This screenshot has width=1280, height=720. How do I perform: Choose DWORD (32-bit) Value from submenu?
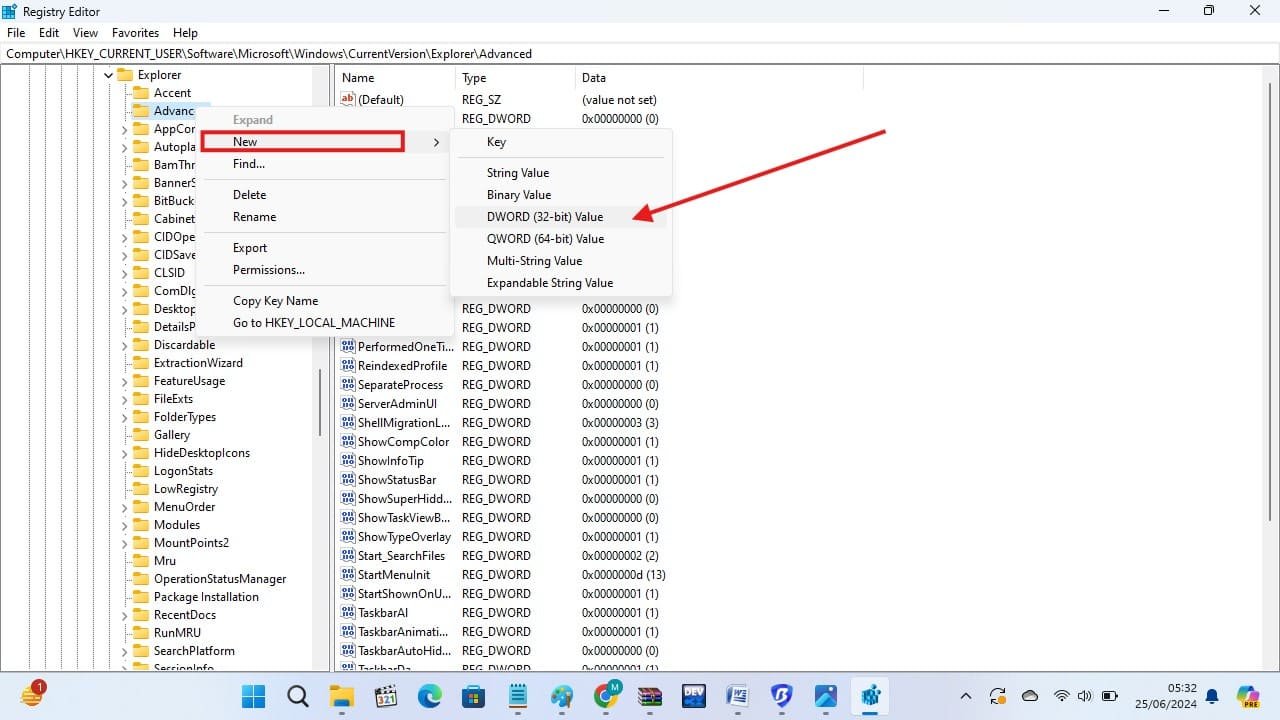545,217
